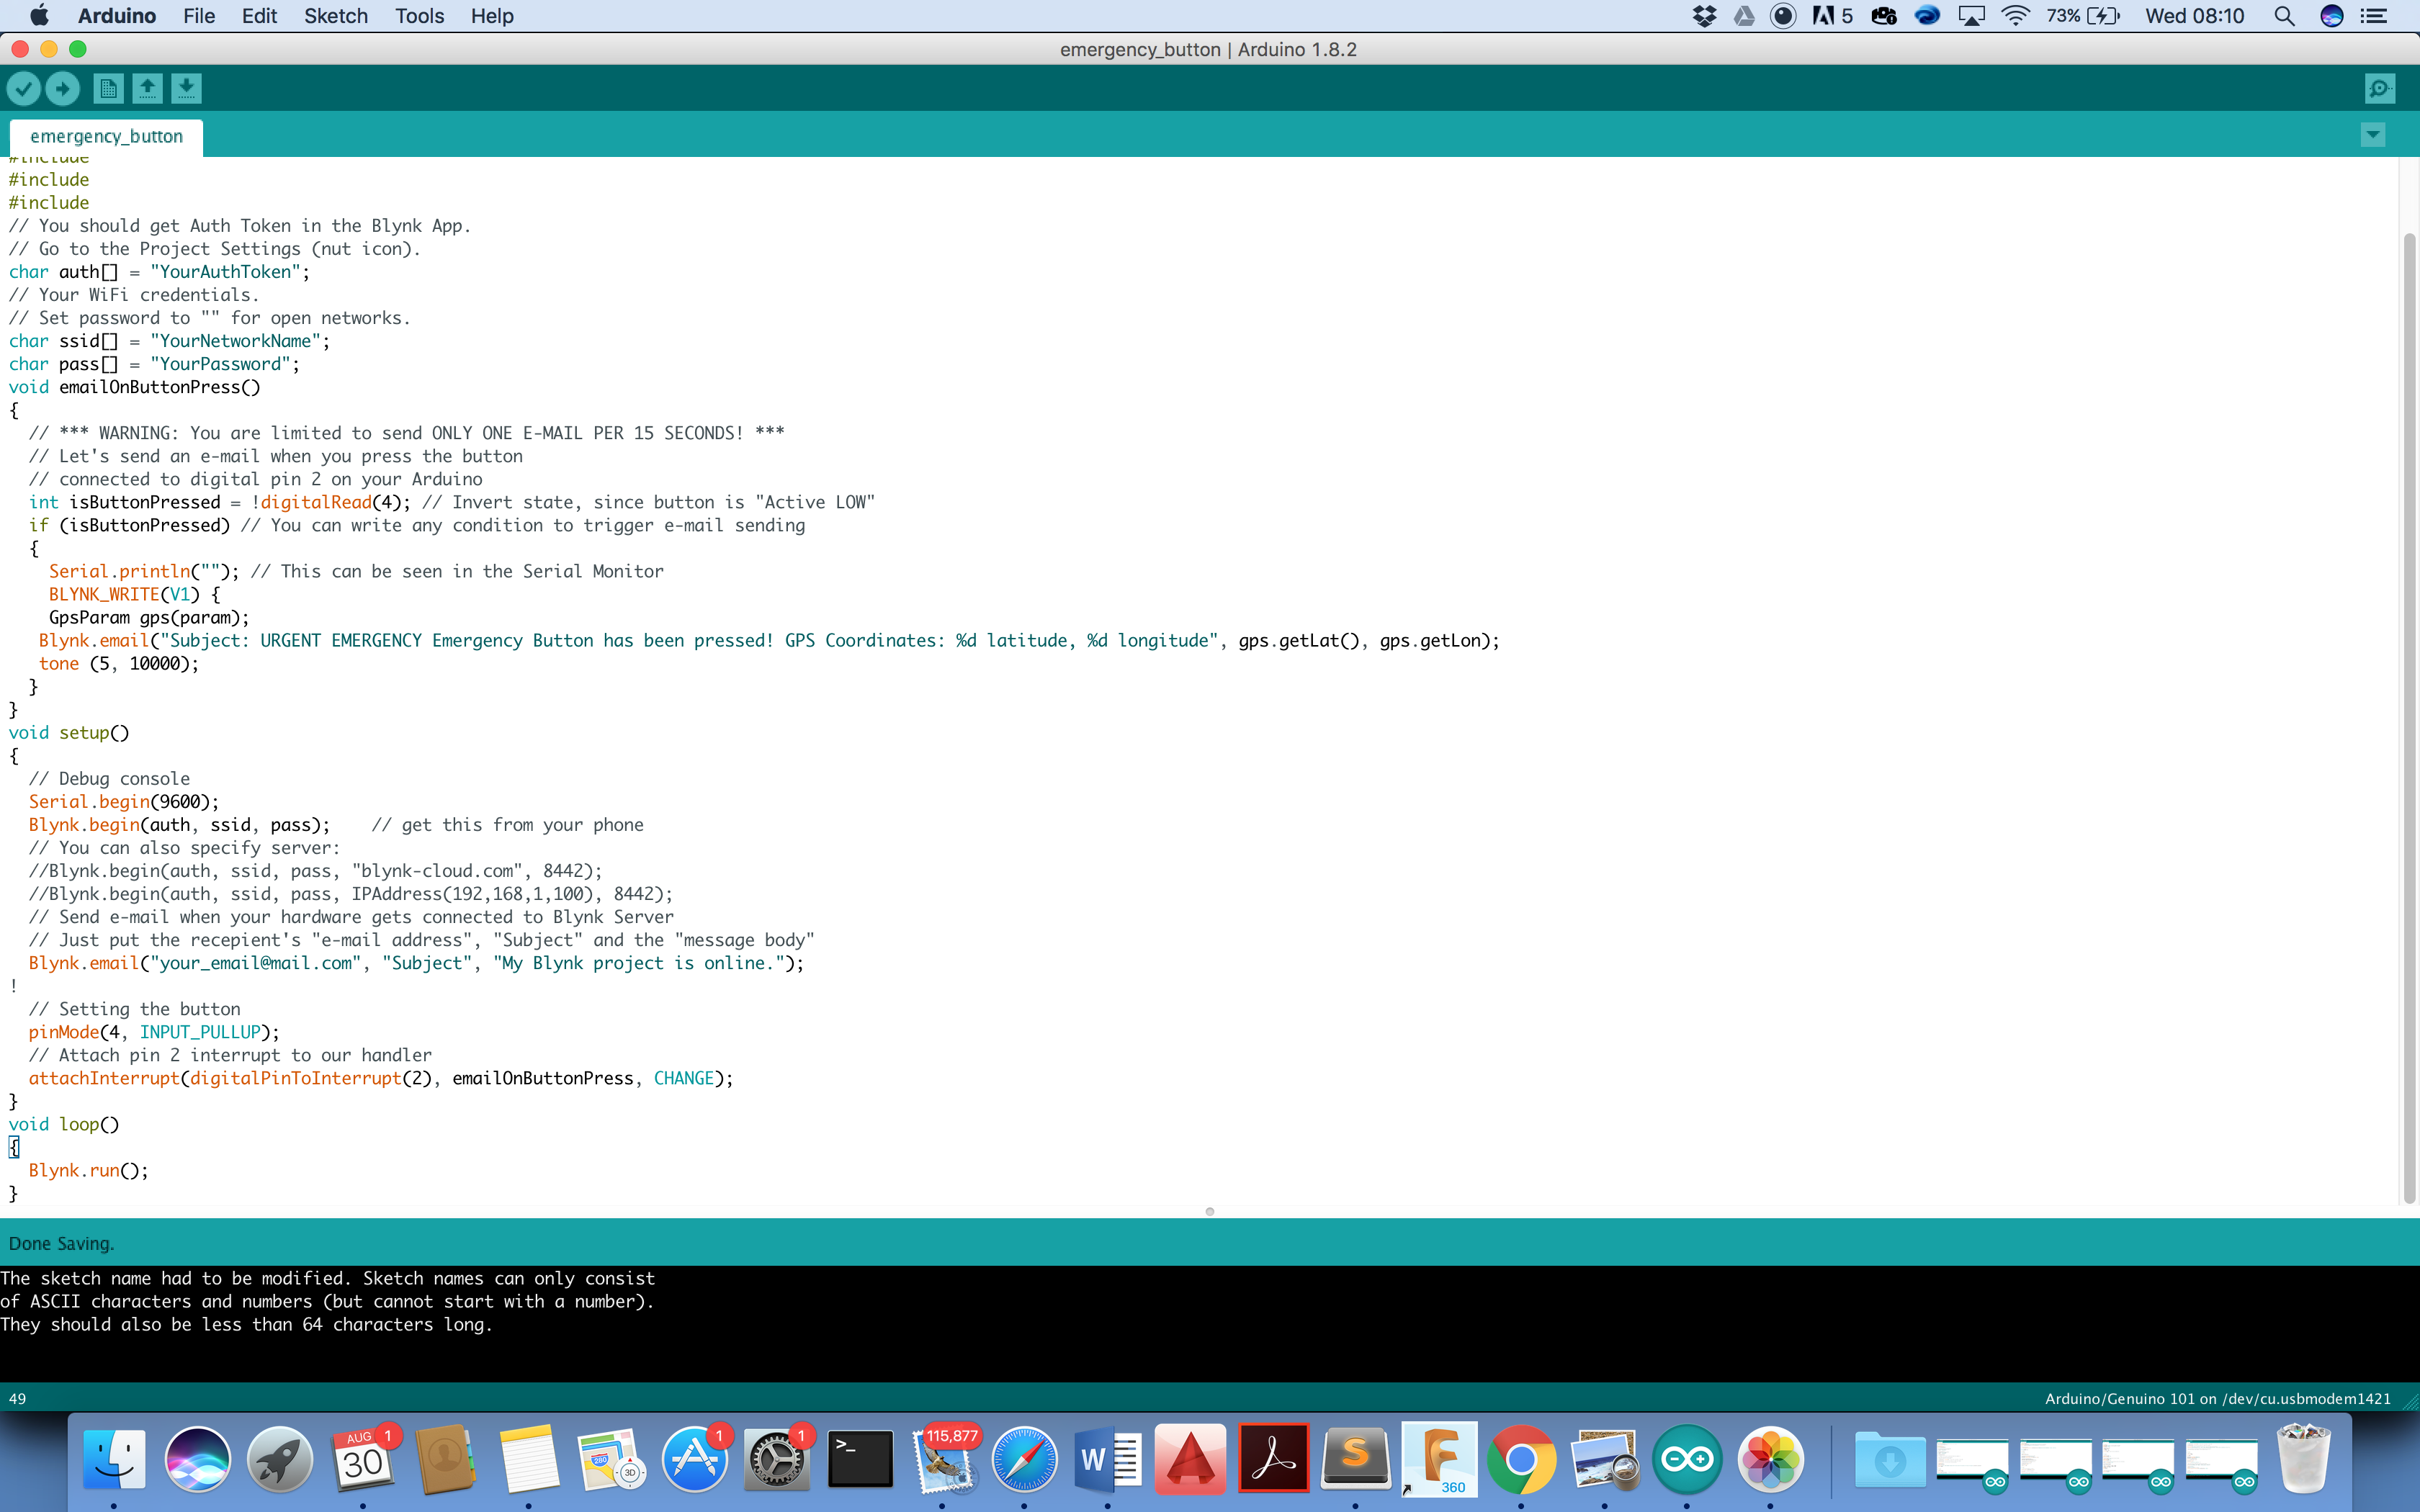Open the Edit menu

pyautogui.click(x=259, y=16)
